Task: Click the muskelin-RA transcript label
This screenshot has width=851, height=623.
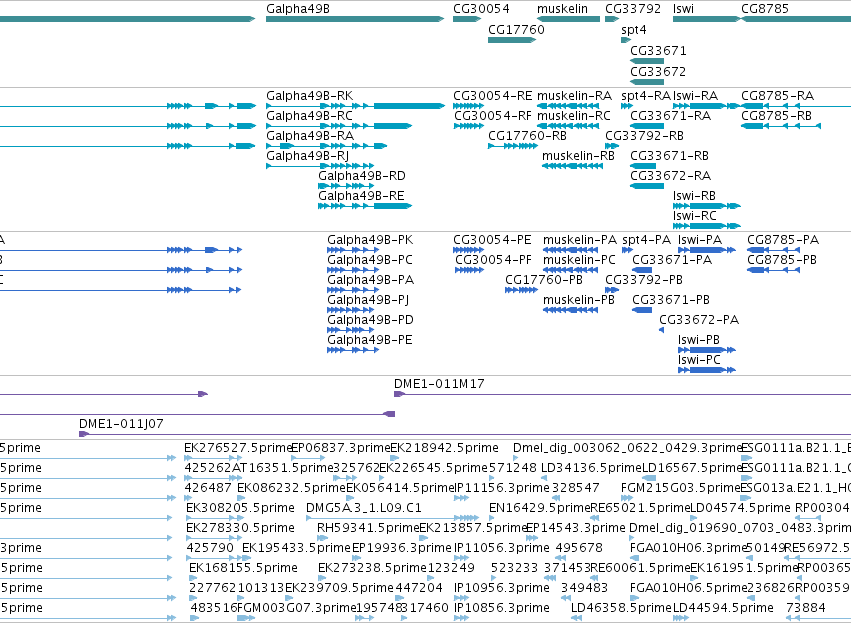Action: point(574,96)
